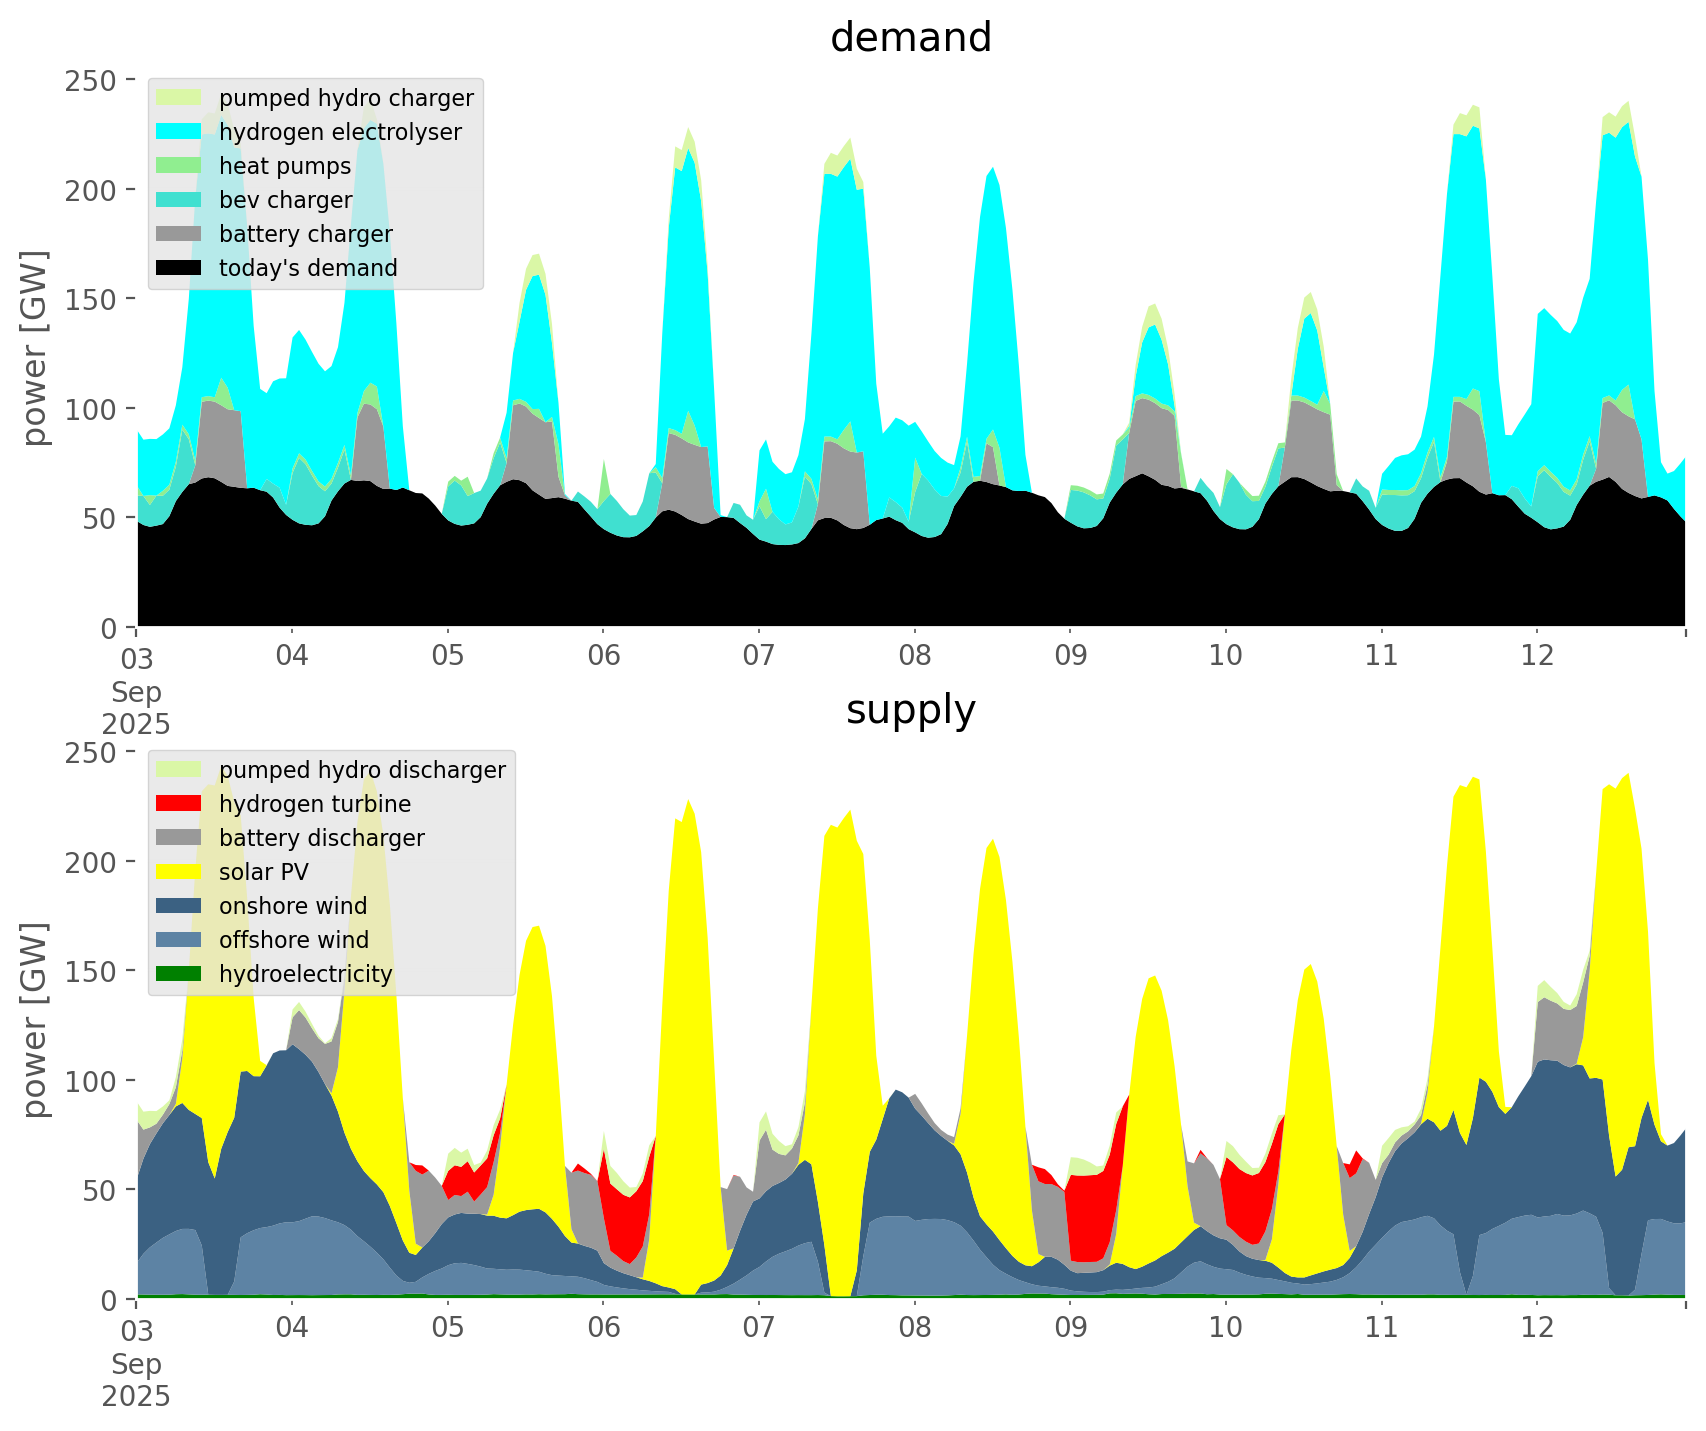Click the onshore wind legend swatch
The width and height of the screenshot is (1706, 1431).
(180, 906)
